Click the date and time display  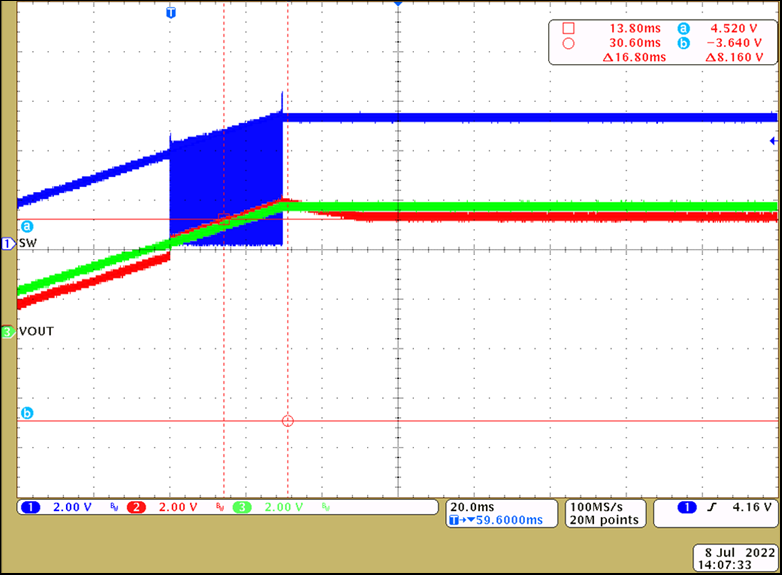pos(734,558)
